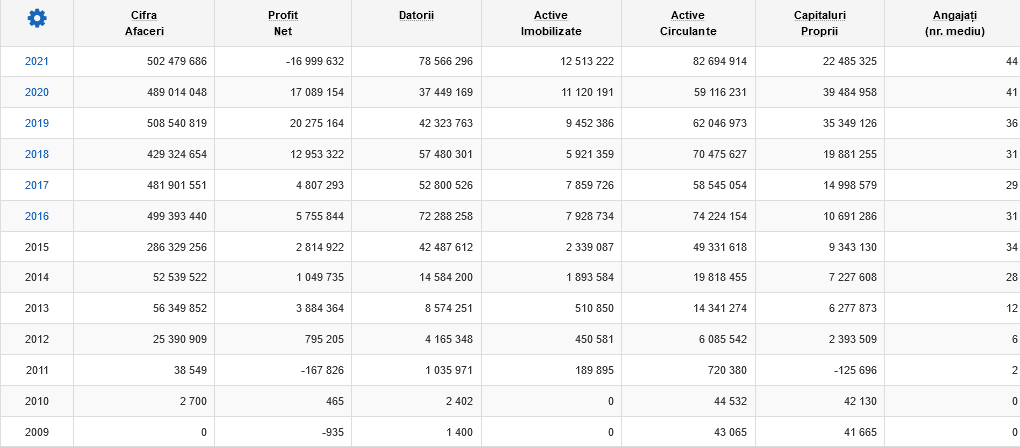
Task: Click the 2016 Datorii value 72 288 258
Action: (x=435, y=216)
